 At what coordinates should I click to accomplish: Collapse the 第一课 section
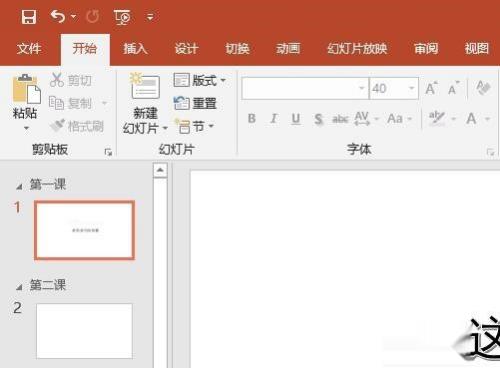[x=19, y=187]
